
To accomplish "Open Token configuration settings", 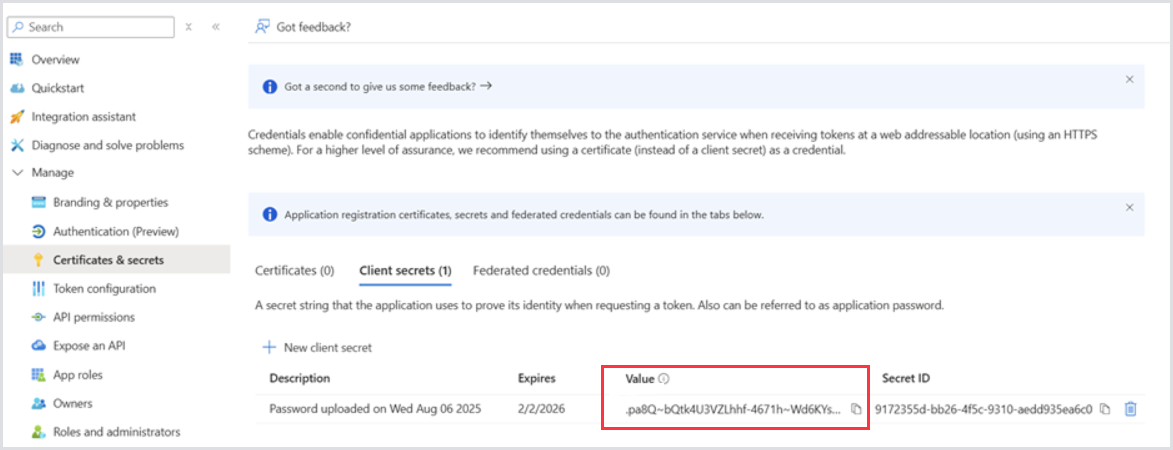I will click(x=104, y=289).
